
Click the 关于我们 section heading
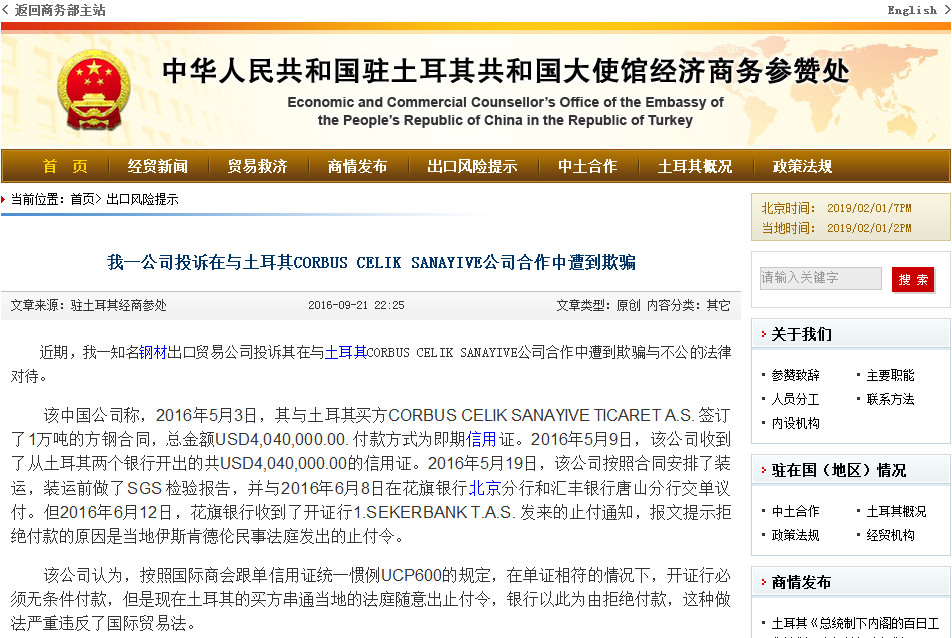tap(801, 334)
